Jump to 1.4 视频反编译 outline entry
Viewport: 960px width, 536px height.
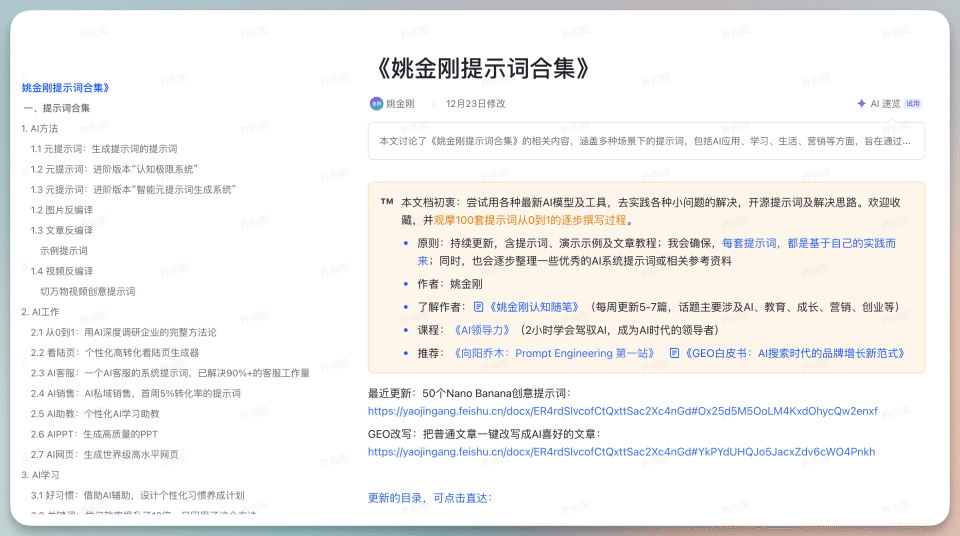click(62, 271)
